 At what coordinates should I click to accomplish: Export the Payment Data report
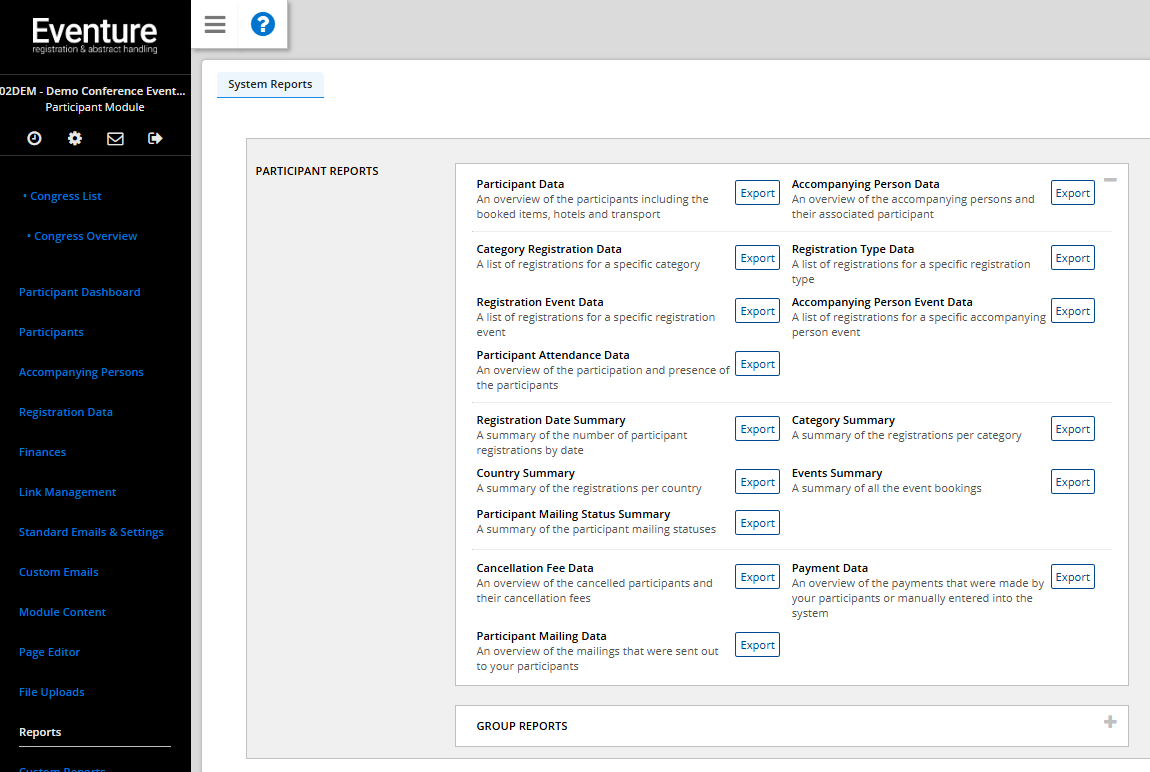(x=1073, y=577)
